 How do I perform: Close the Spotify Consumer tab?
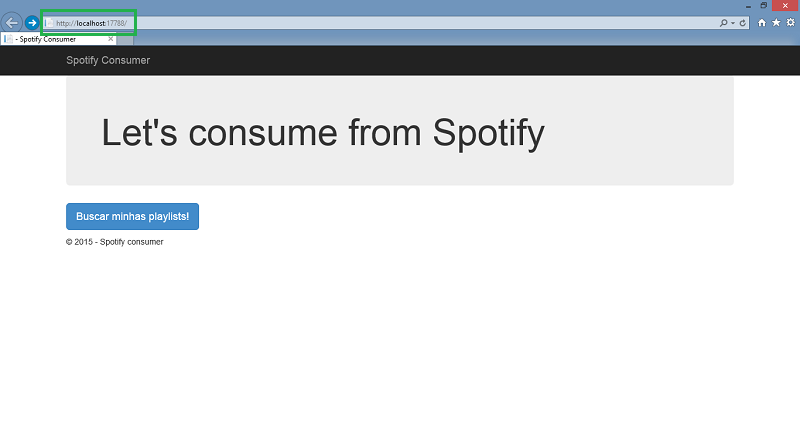[111, 39]
